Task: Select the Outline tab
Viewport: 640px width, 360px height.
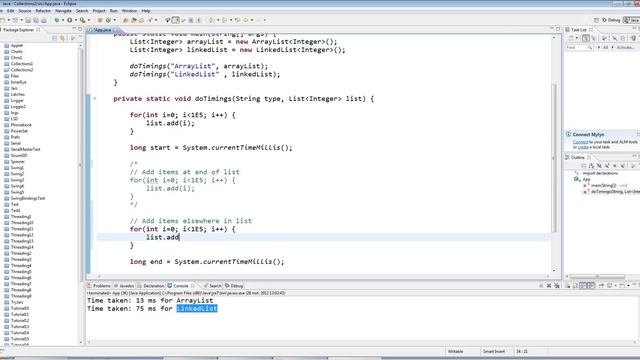Action: coord(578,158)
